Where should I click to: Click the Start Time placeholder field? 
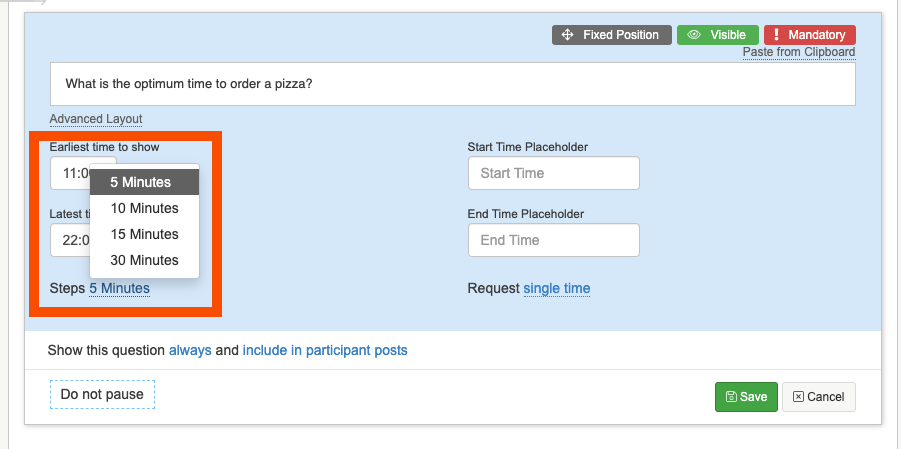553,173
